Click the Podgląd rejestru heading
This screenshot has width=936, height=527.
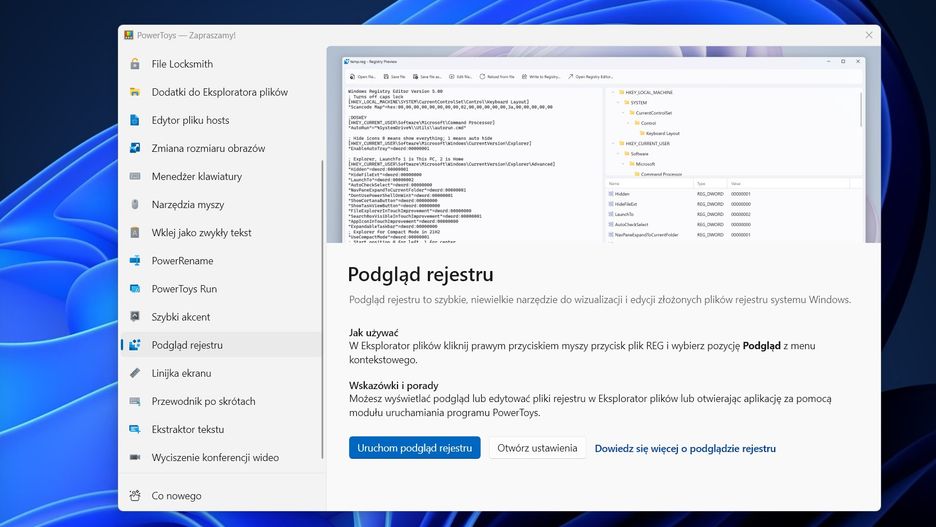coord(420,274)
